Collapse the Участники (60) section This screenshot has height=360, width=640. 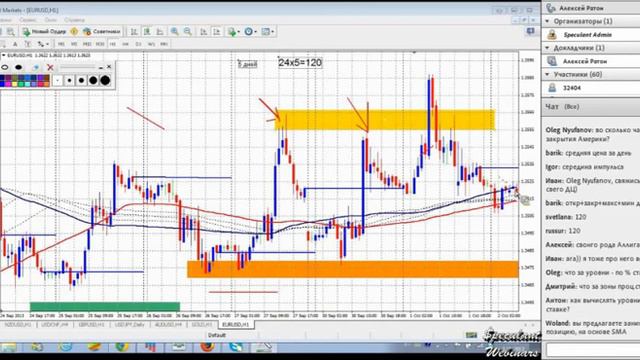(547, 74)
